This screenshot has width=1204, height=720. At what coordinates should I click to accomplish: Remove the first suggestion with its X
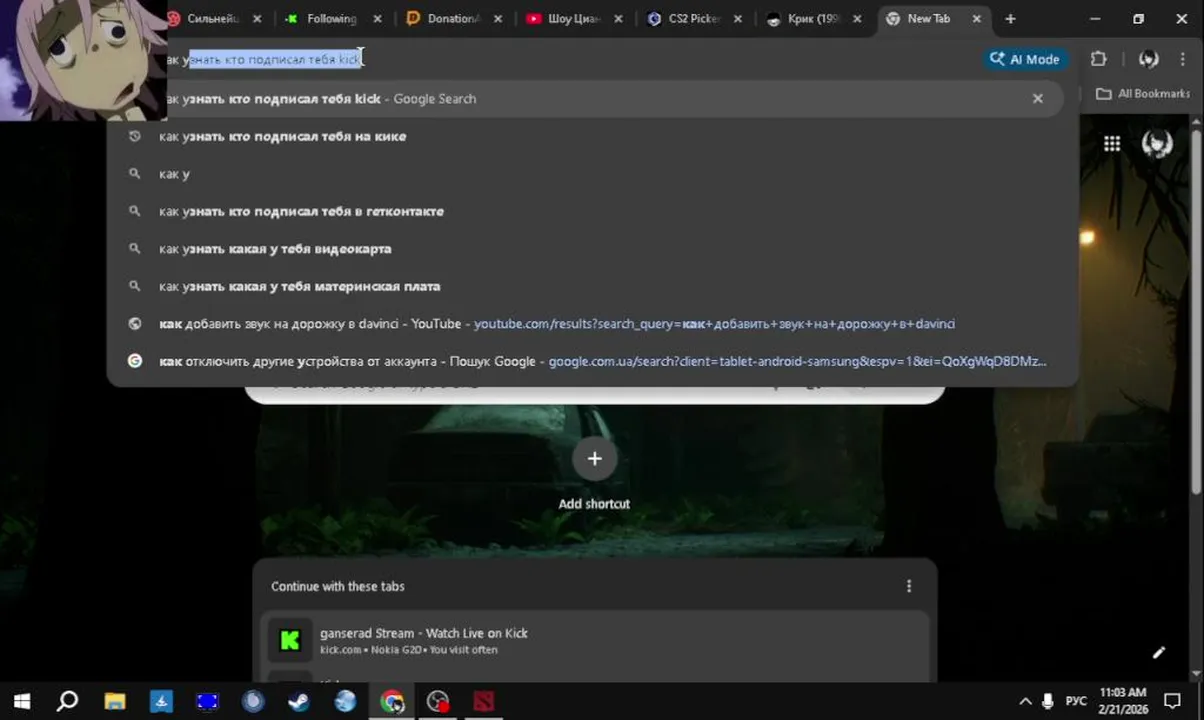(1037, 98)
